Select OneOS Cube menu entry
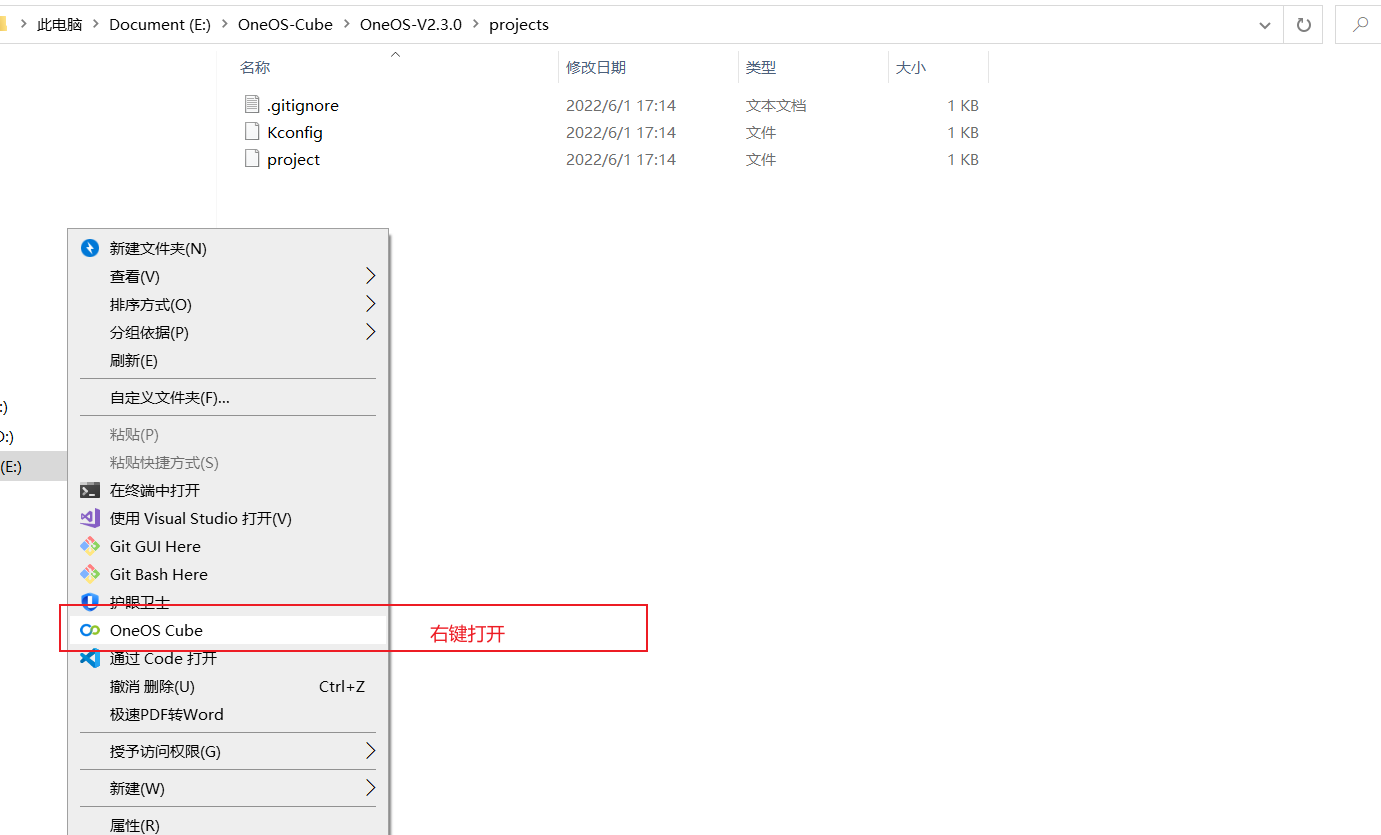The width and height of the screenshot is (1381, 835). (228, 630)
